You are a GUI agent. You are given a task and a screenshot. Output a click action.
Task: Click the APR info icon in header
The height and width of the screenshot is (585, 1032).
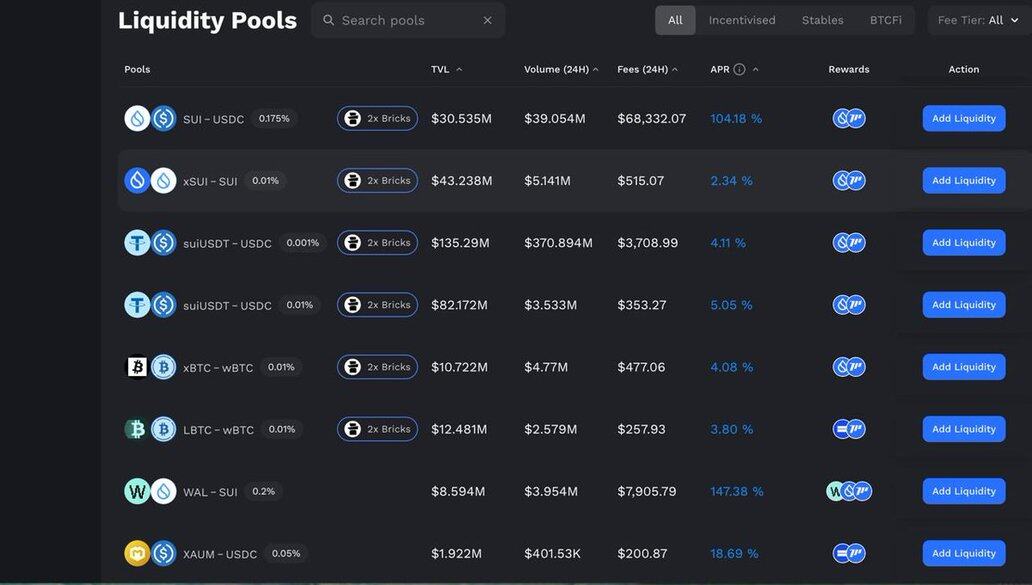click(739, 69)
